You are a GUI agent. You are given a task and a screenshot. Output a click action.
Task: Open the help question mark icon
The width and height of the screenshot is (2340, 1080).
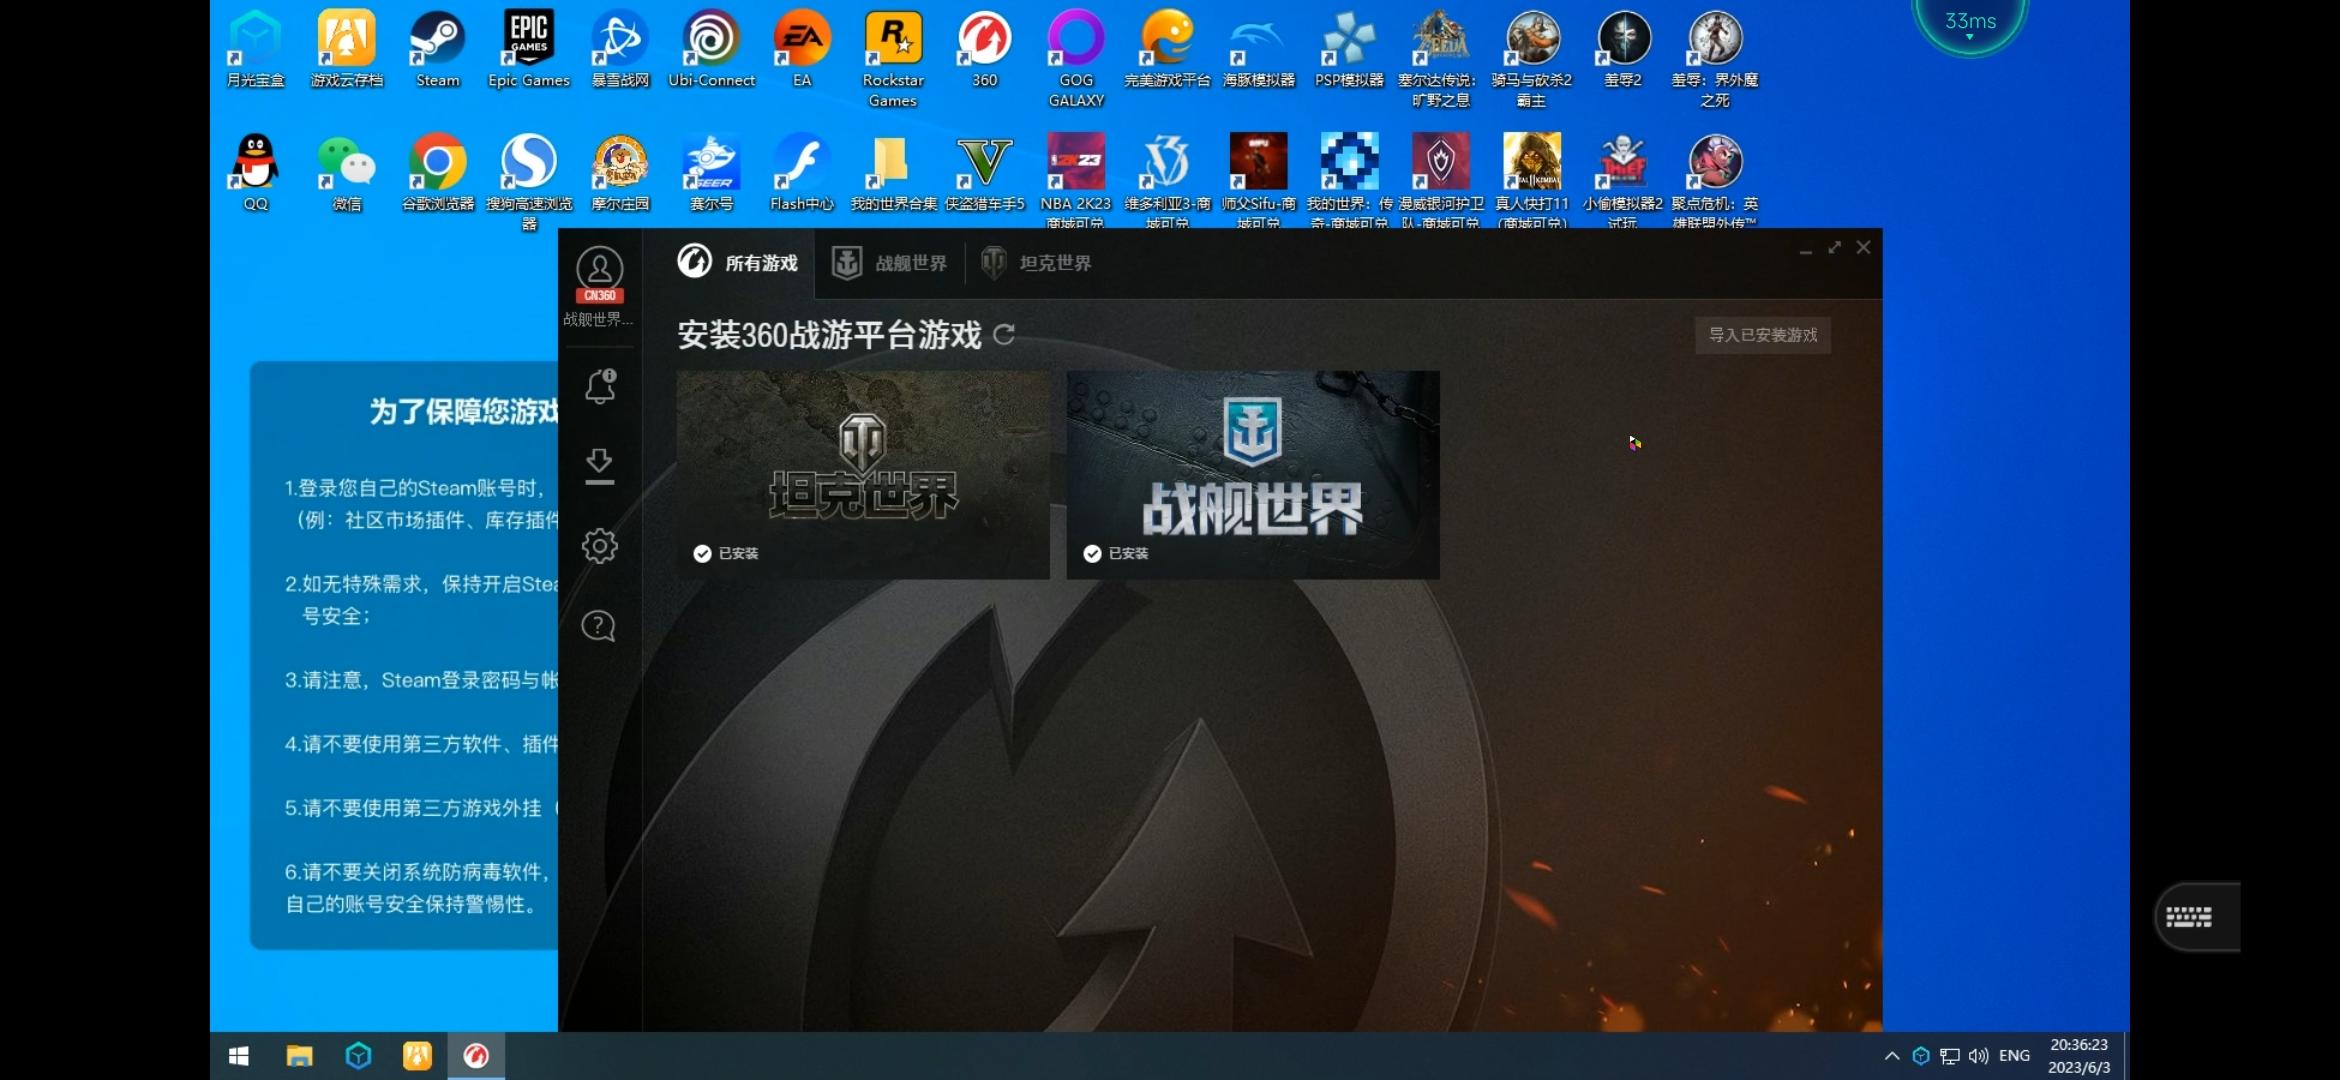pos(599,626)
